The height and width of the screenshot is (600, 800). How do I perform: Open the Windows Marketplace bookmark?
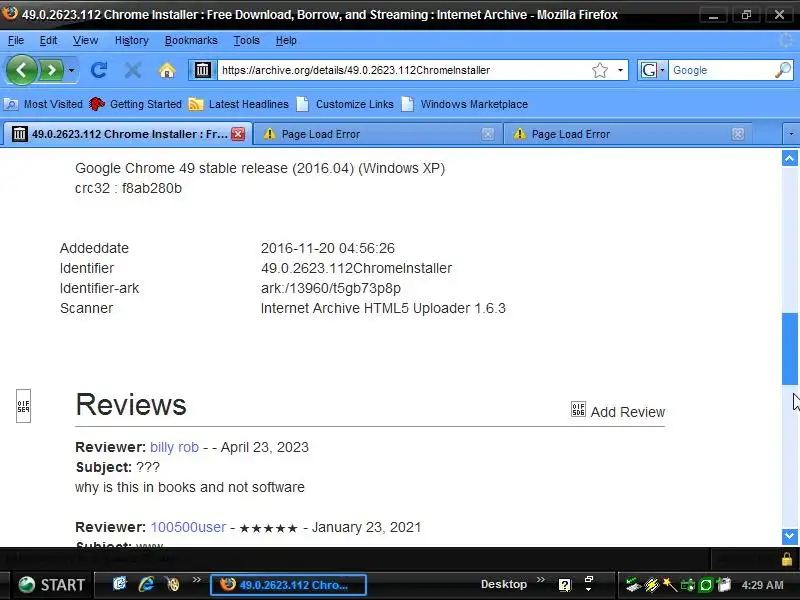[465, 104]
